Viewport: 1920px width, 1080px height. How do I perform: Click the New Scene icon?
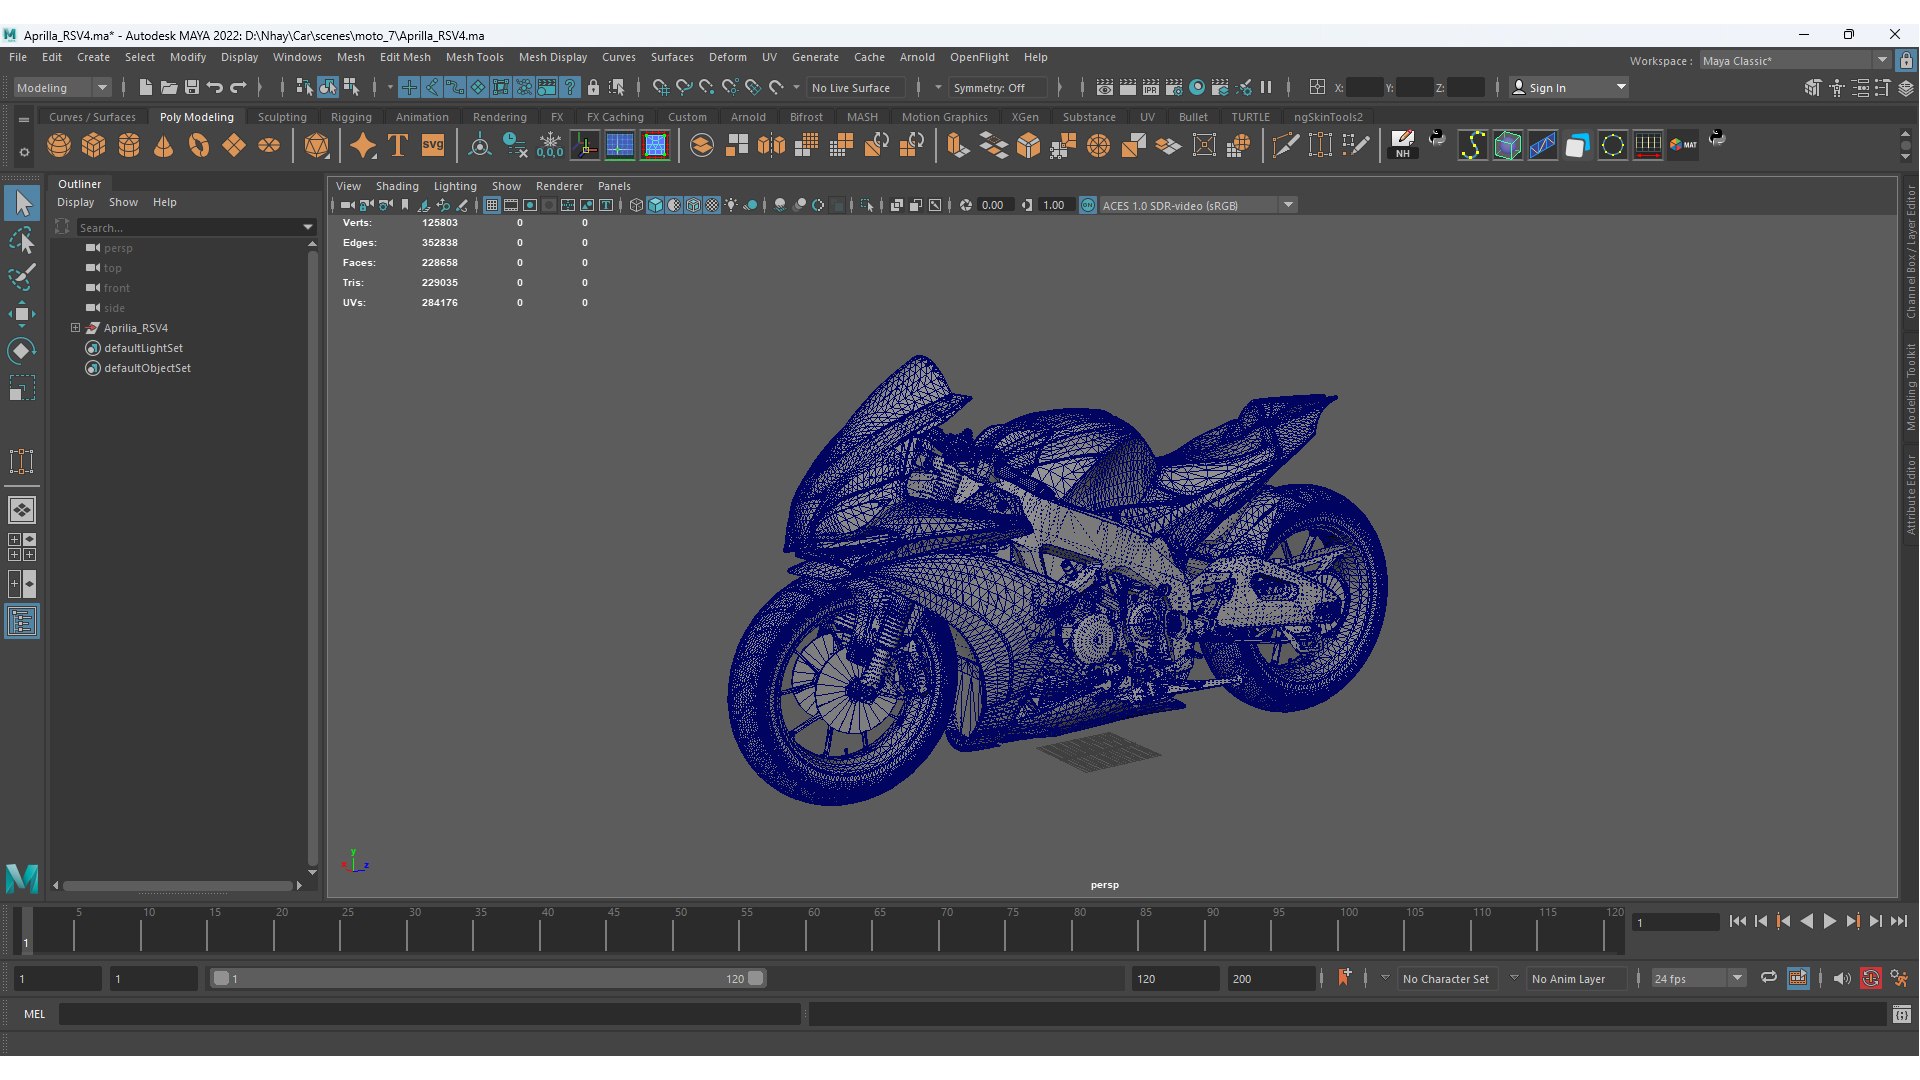coord(146,88)
